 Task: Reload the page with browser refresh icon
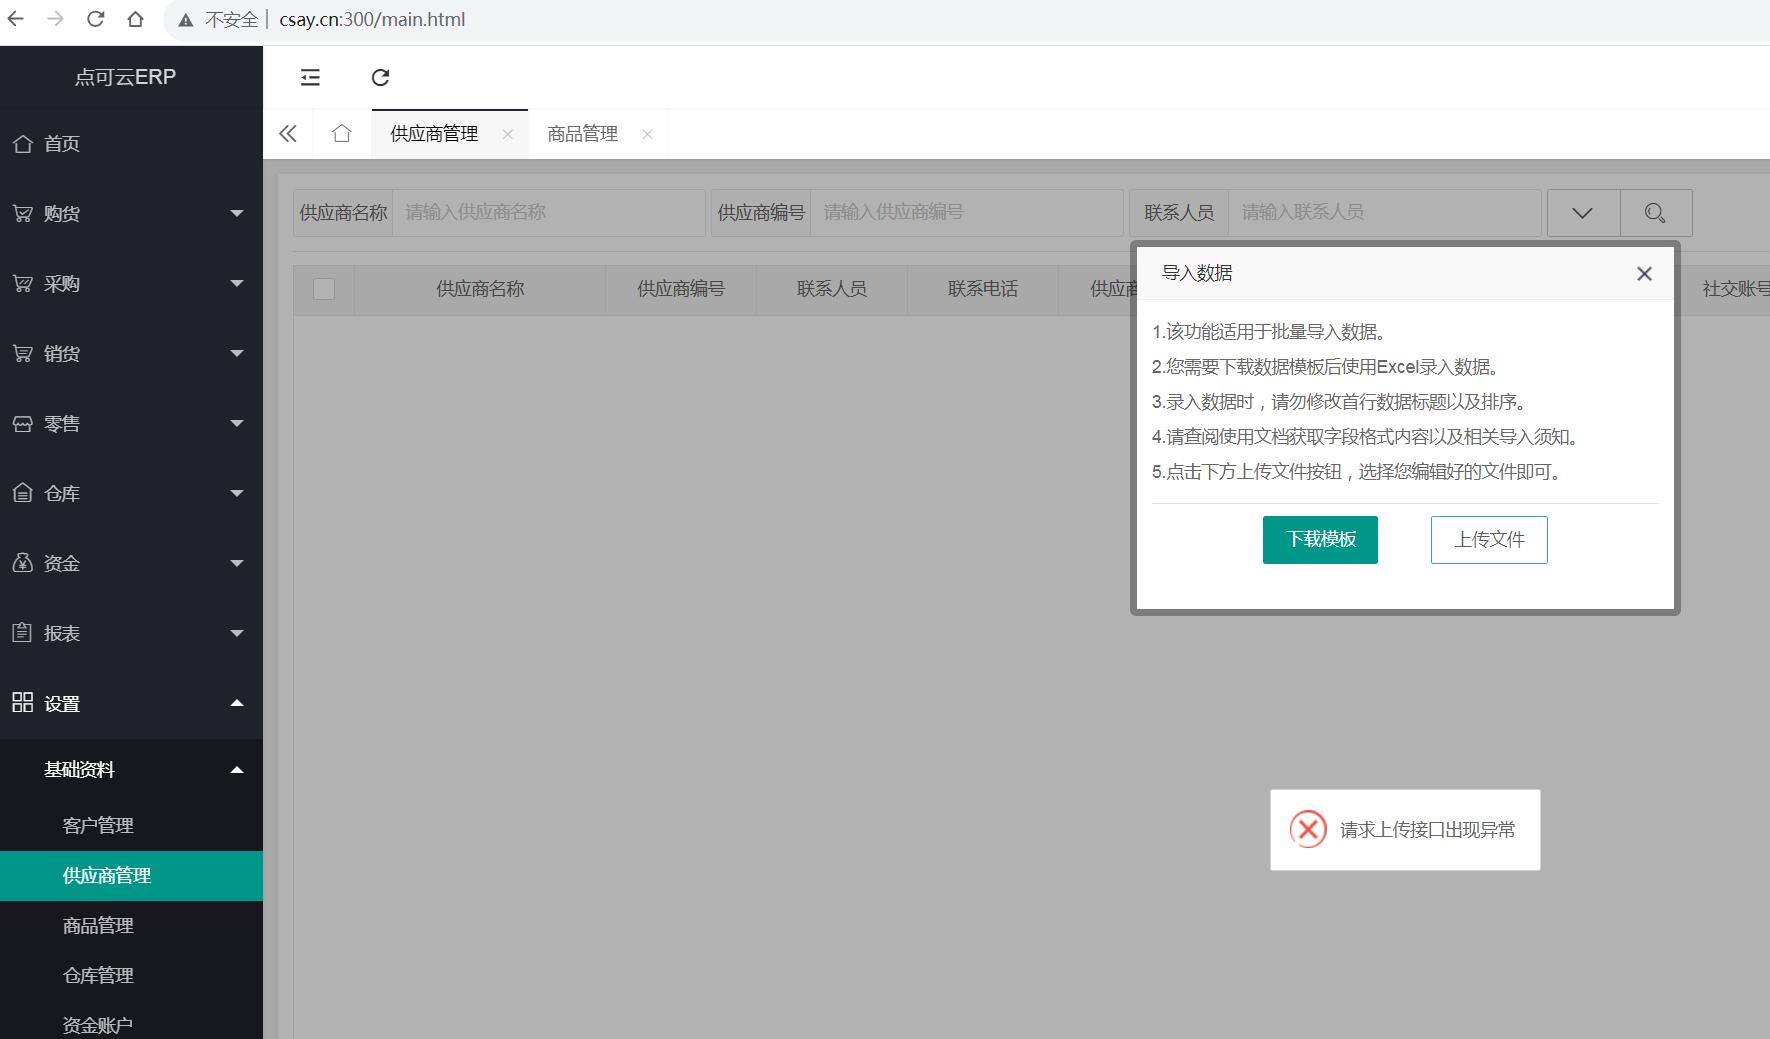95,19
